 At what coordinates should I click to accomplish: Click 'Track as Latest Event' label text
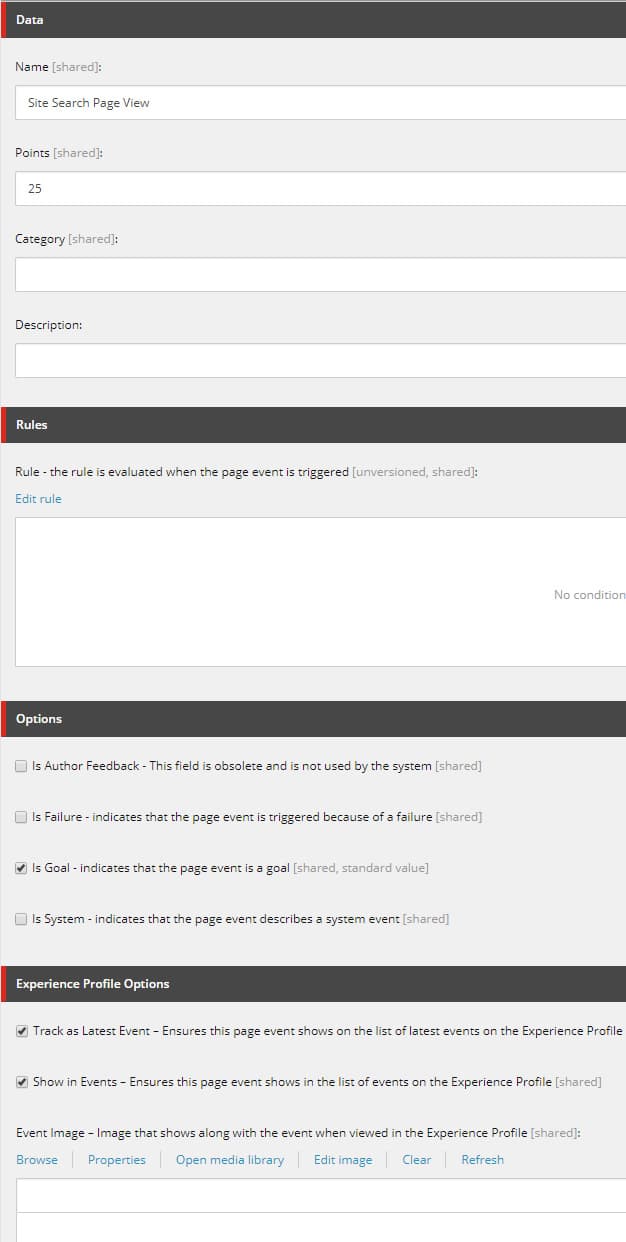point(328,1031)
